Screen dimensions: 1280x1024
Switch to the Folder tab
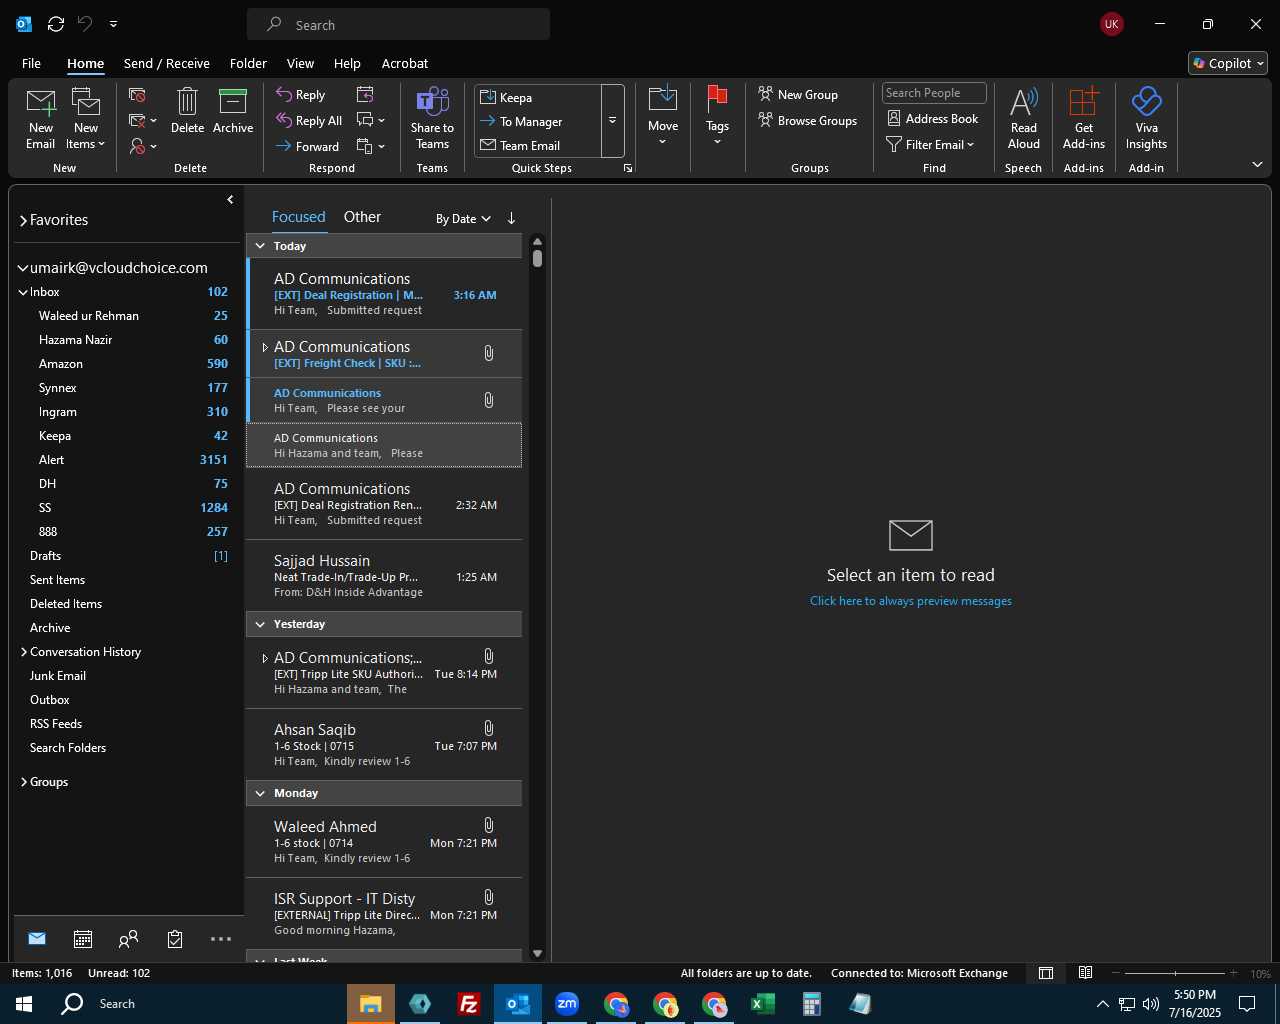click(x=248, y=63)
